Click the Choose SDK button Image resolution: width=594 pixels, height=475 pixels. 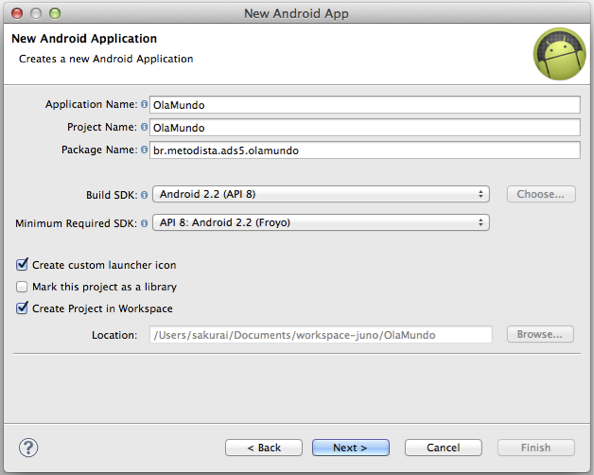[x=541, y=194]
